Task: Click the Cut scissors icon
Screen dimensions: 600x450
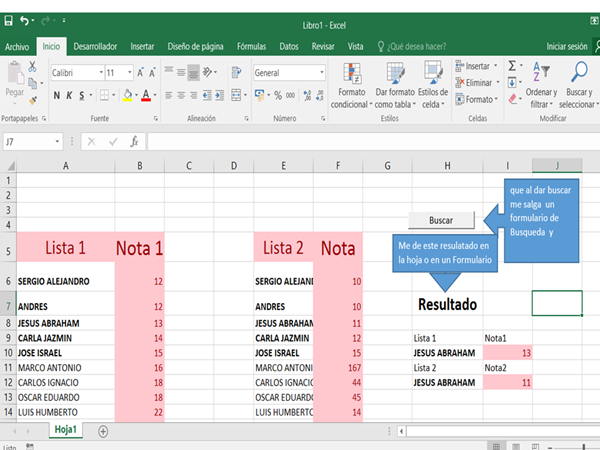Action: pyautogui.click(x=33, y=66)
